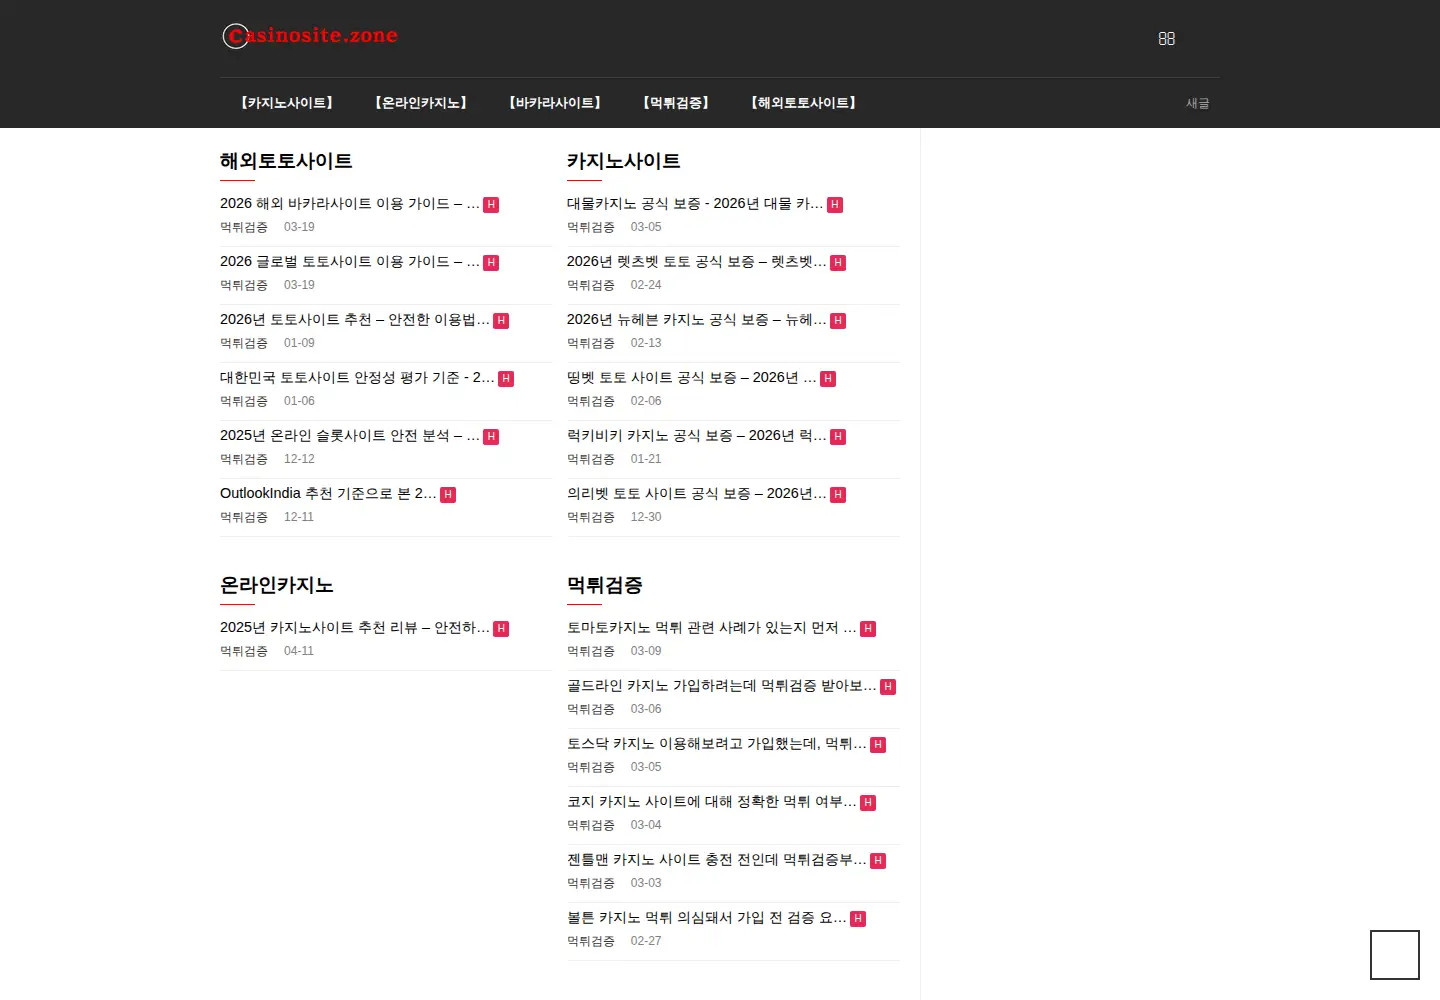Open the 【바카라사이트】 menu item
This screenshot has width=1440, height=1000.
coord(555,103)
